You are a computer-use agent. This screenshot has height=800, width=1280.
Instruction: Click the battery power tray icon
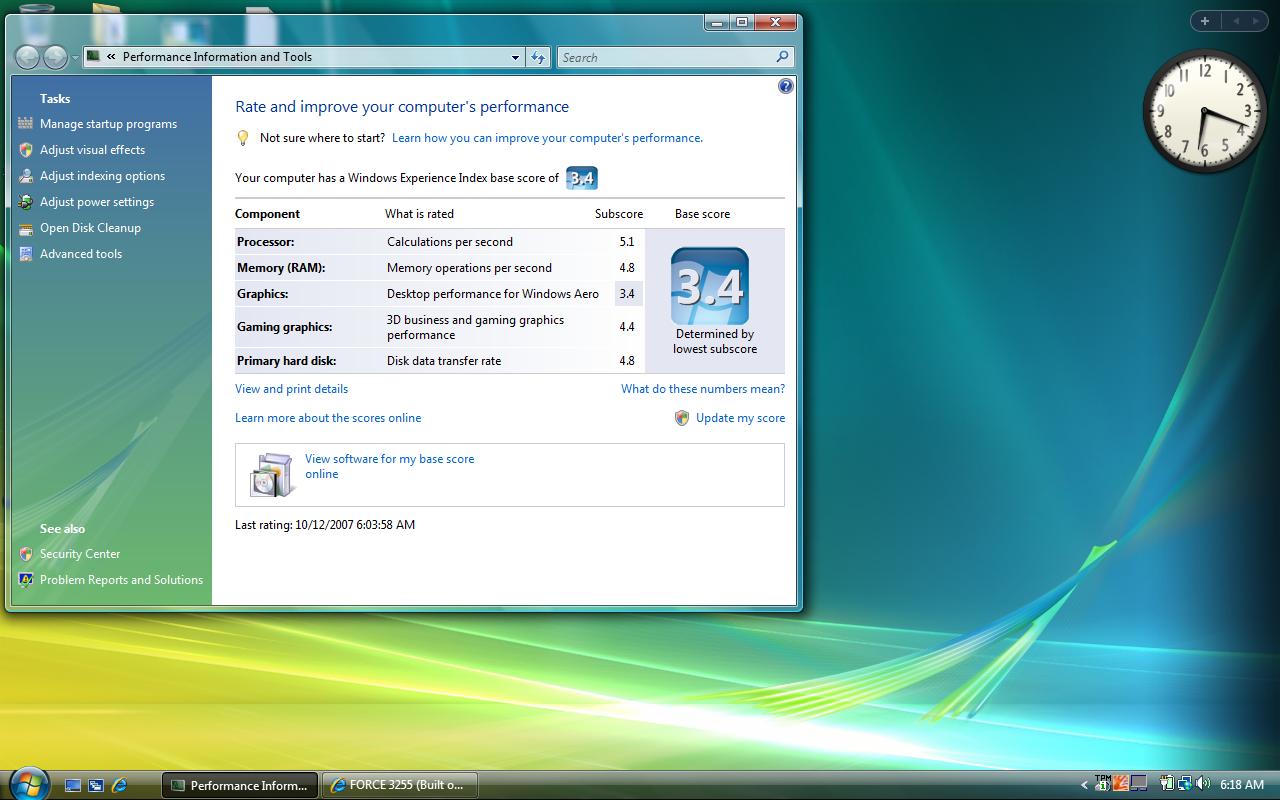tap(1166, 784)
